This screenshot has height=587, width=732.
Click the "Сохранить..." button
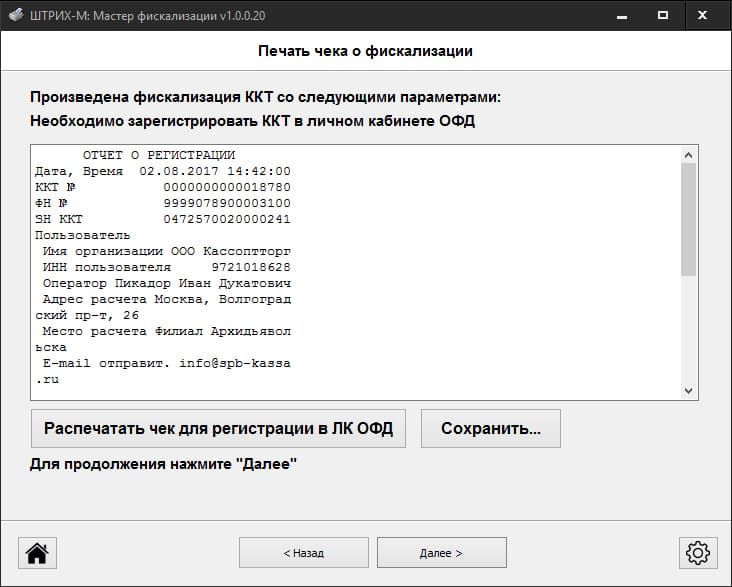pos(491,429)
